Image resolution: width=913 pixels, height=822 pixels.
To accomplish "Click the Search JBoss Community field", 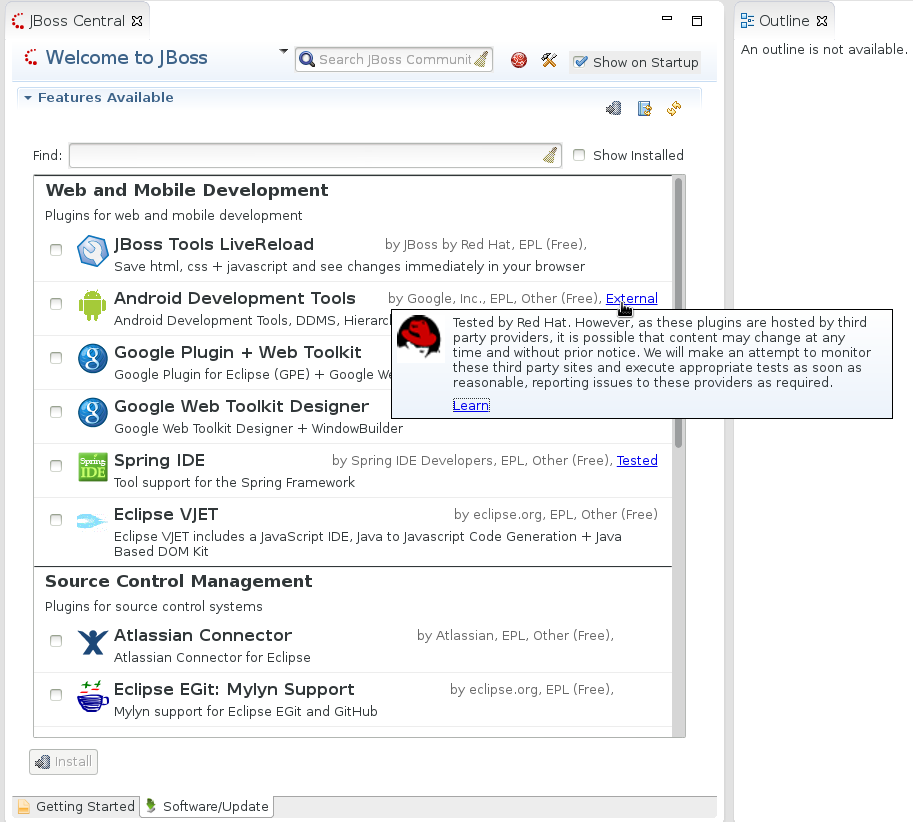I will pos(394,59).
